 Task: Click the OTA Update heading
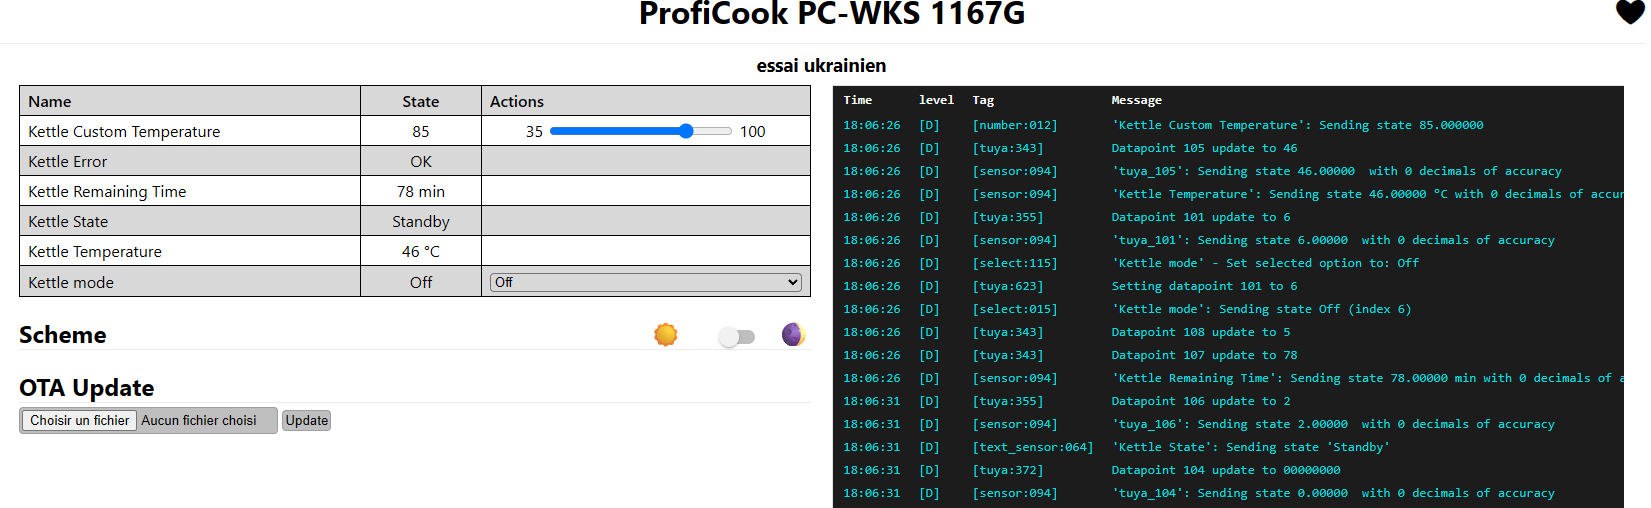pos(87,388)
